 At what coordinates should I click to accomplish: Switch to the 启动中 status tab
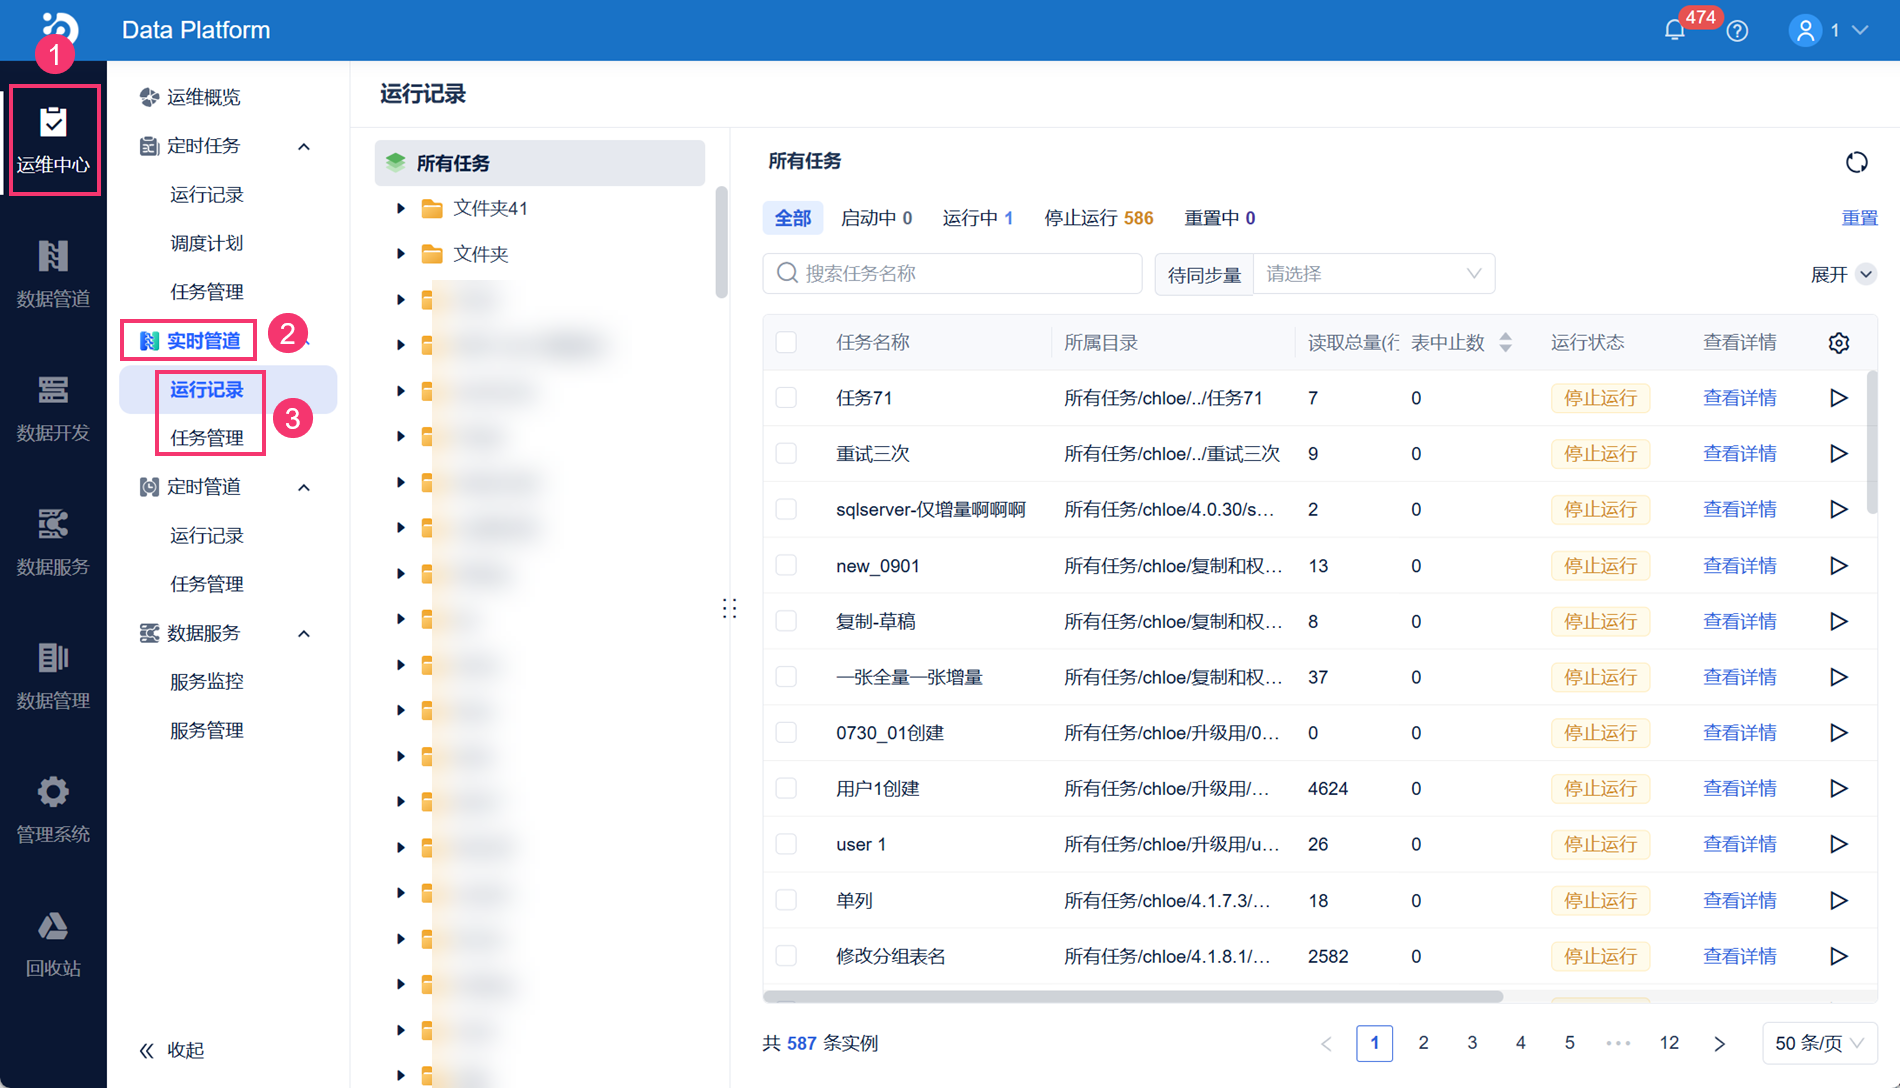tap(876, 218)
